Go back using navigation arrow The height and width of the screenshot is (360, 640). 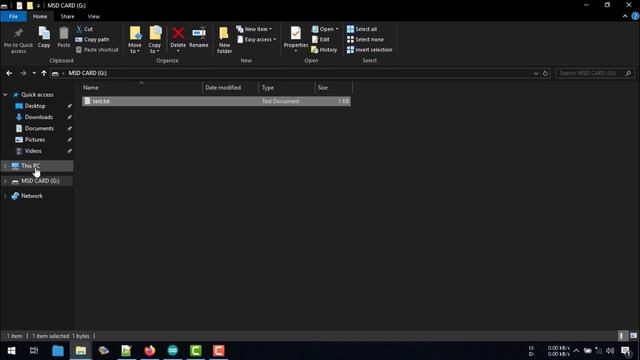[x=9, y=73]
